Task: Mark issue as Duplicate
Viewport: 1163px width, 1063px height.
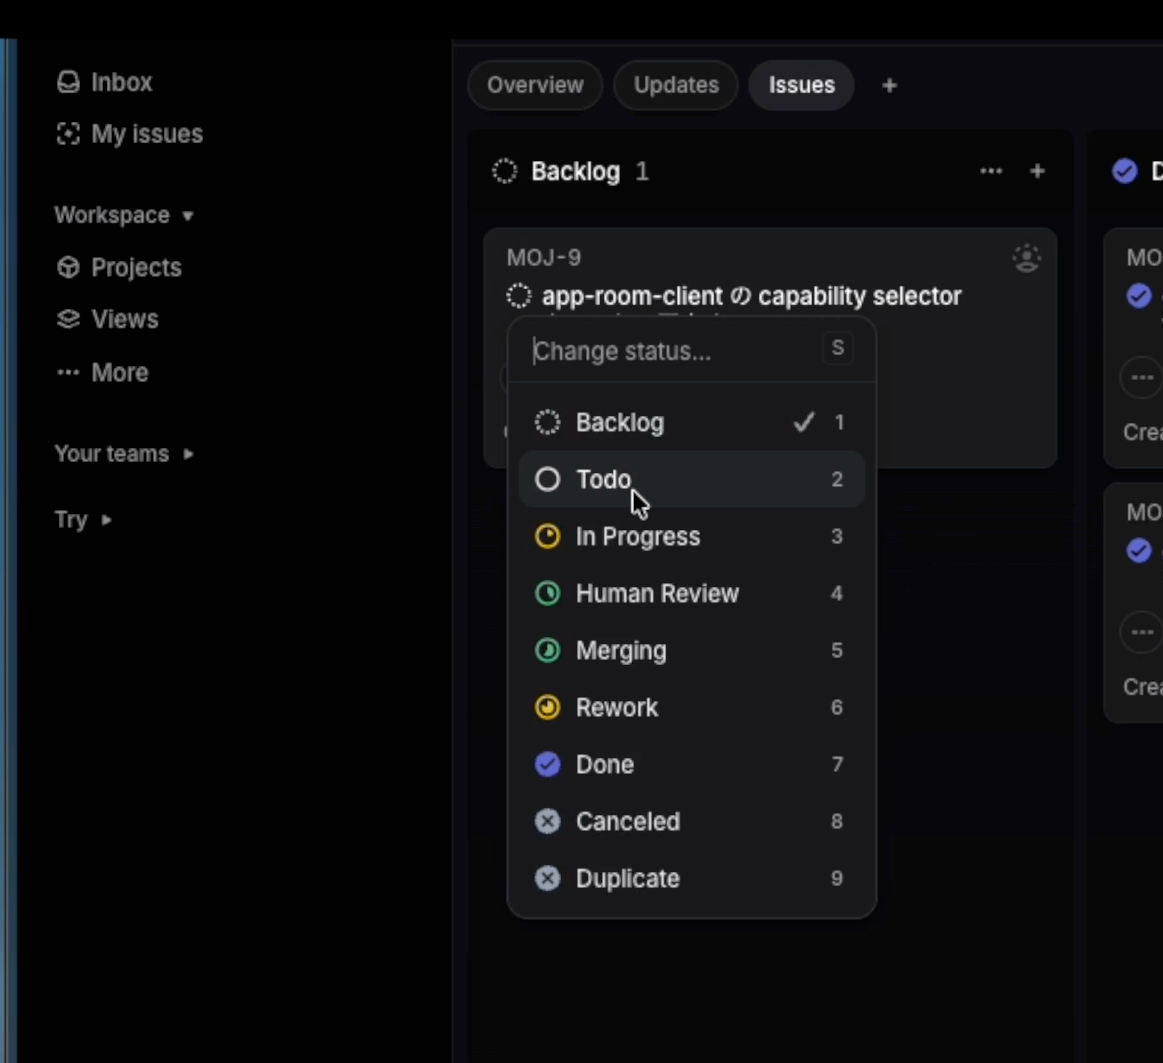Action: 691,879
